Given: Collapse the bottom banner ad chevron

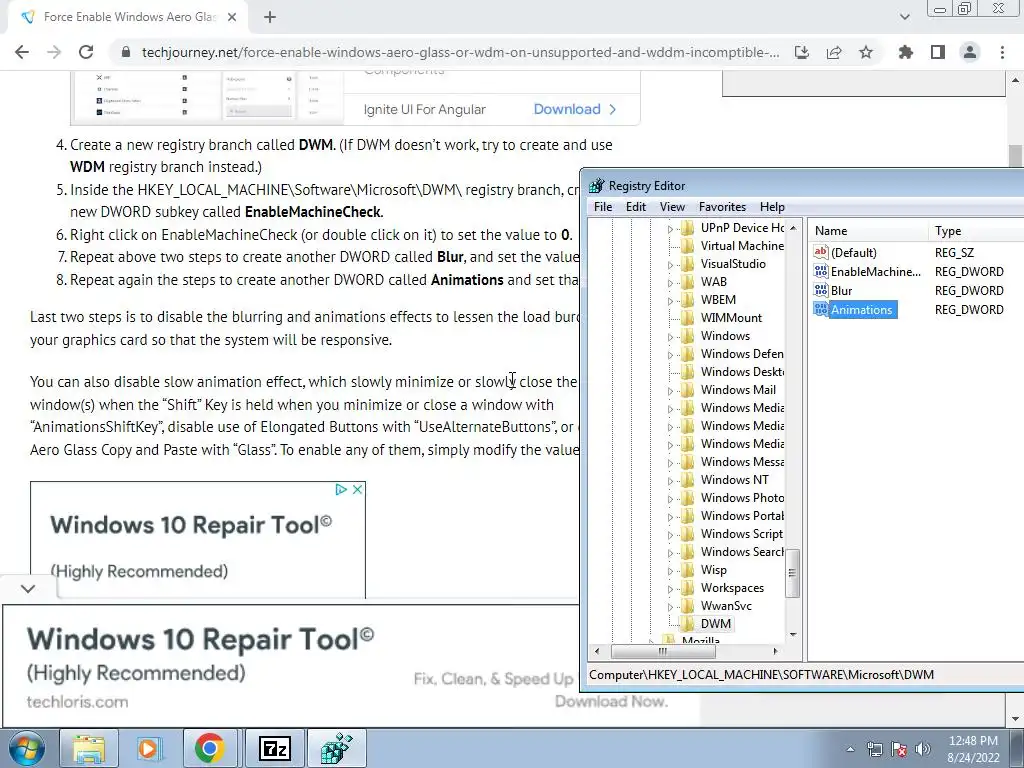Looking at the screenshot, I should click(x=27, y=588).
